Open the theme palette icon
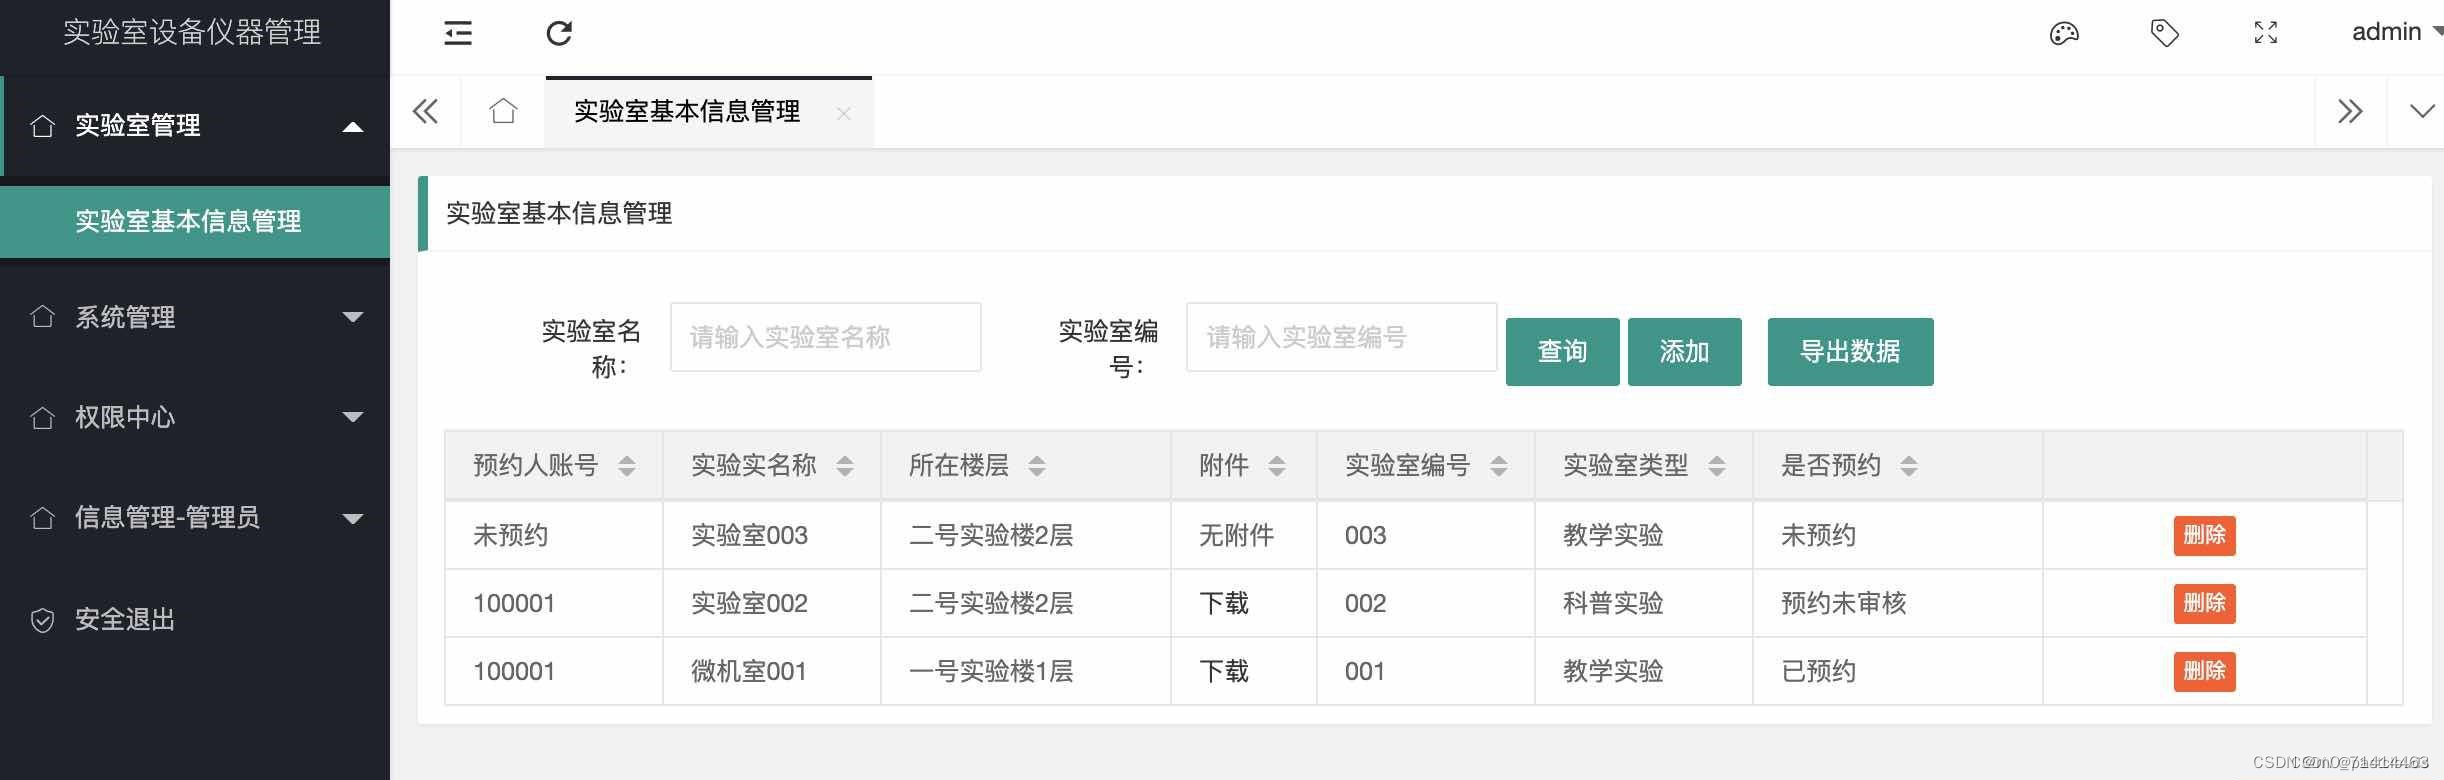The image size is (2444, 780). click(2064, 33)
